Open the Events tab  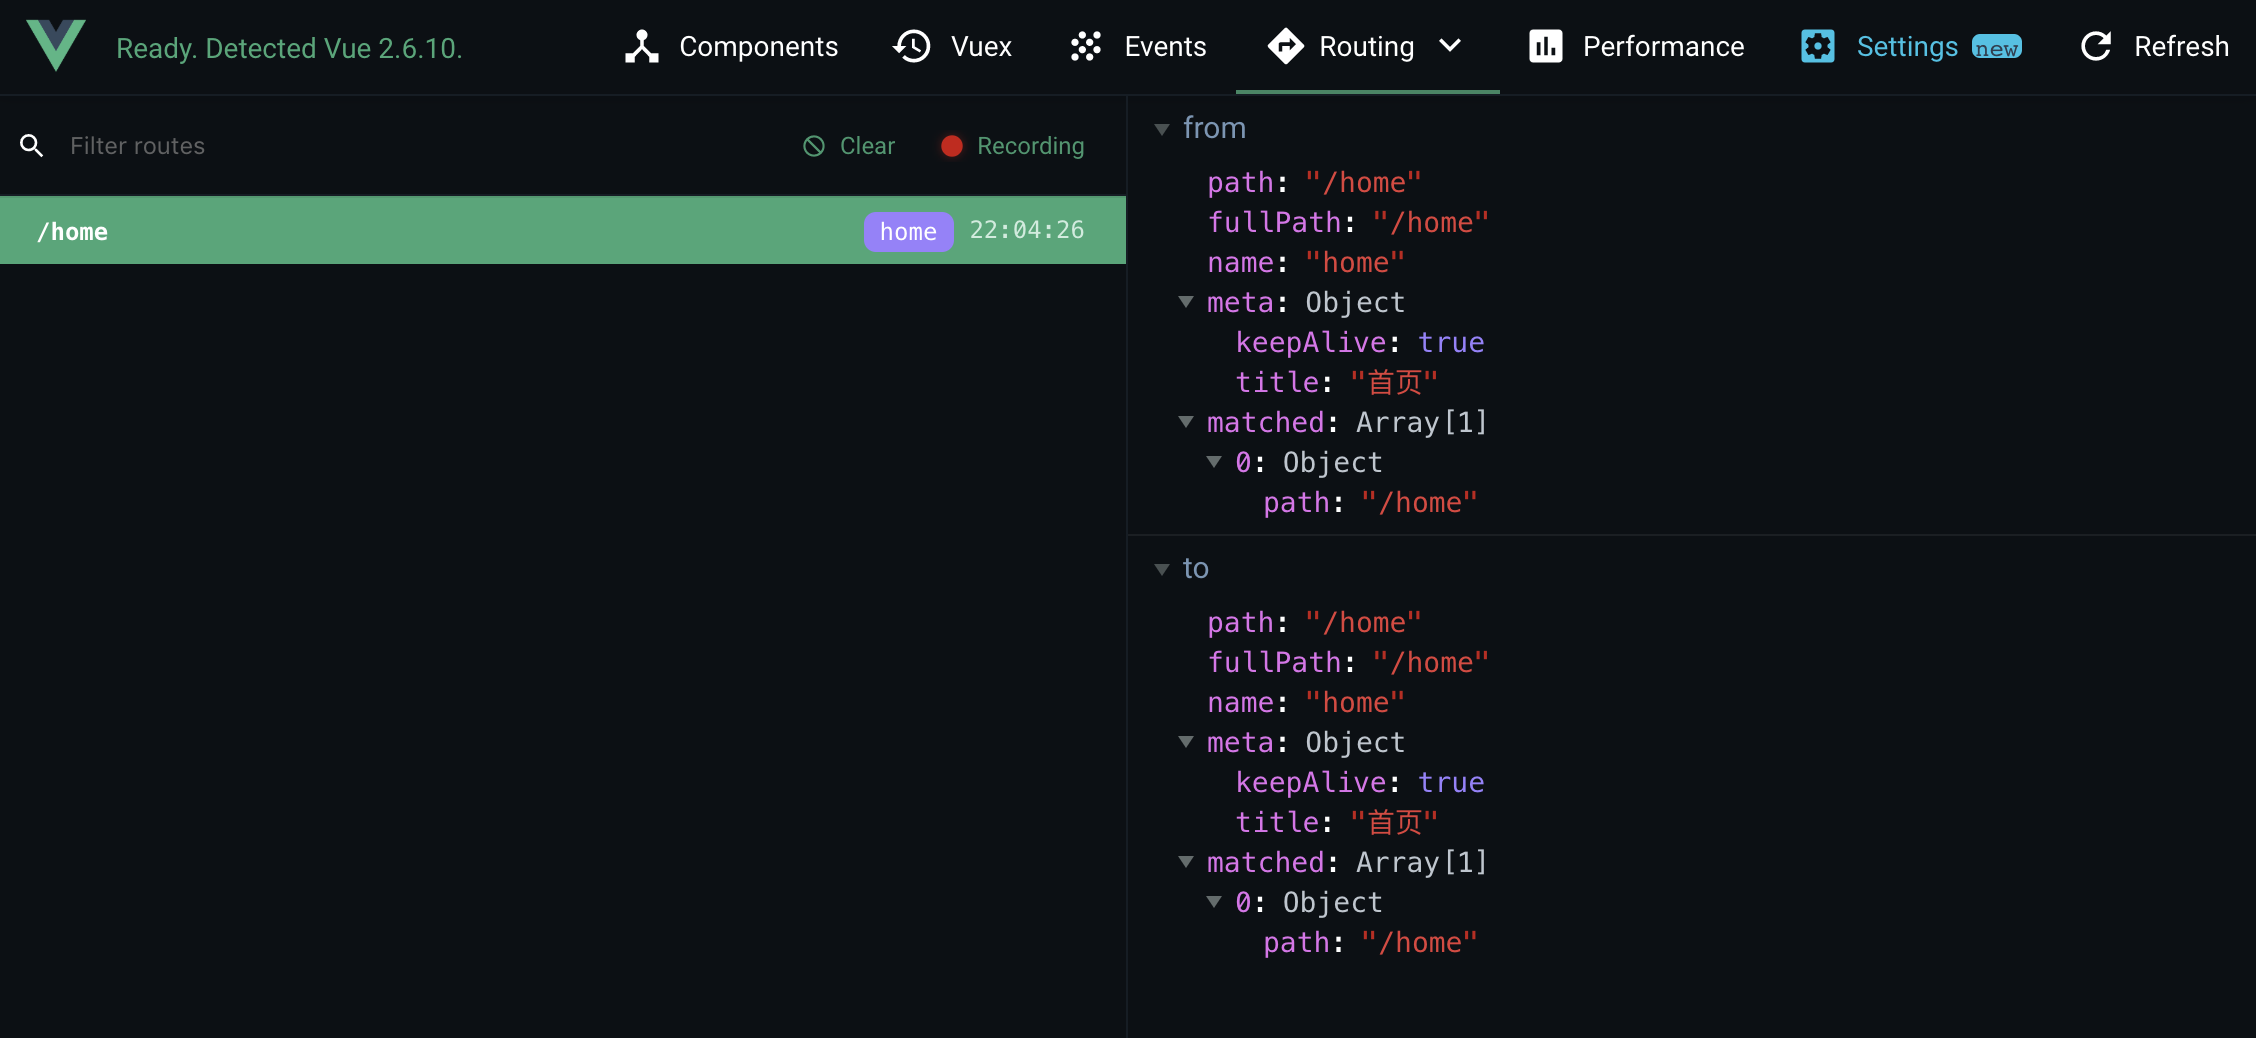tap(1137, 47)
